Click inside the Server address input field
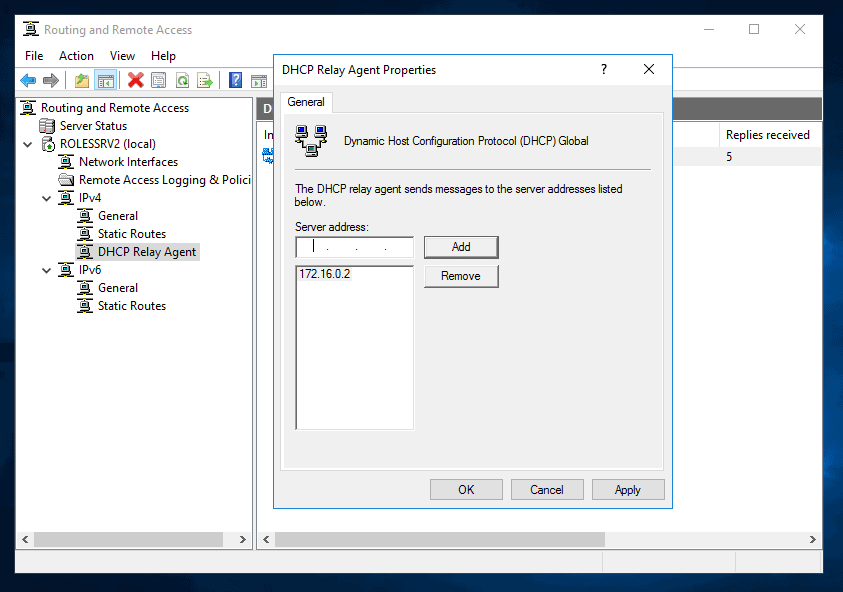The image size is (843, 592). coord(355,247)
